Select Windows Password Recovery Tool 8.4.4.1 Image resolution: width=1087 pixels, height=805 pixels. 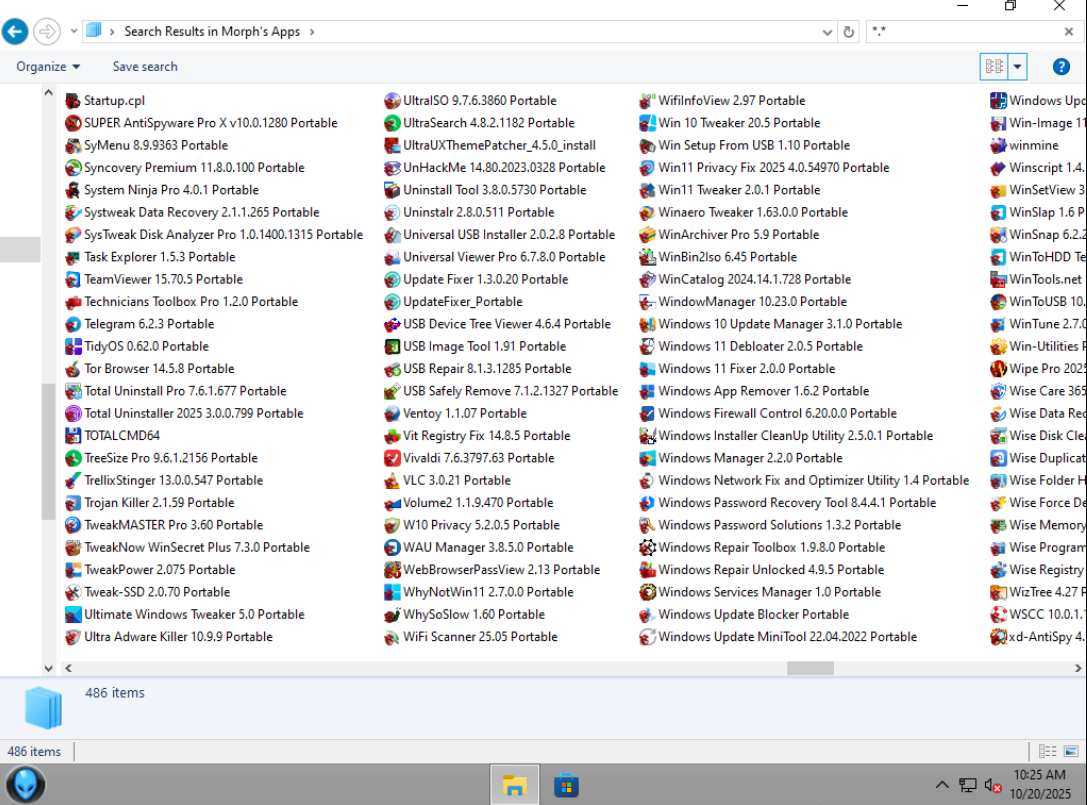[x=787, y=503]
